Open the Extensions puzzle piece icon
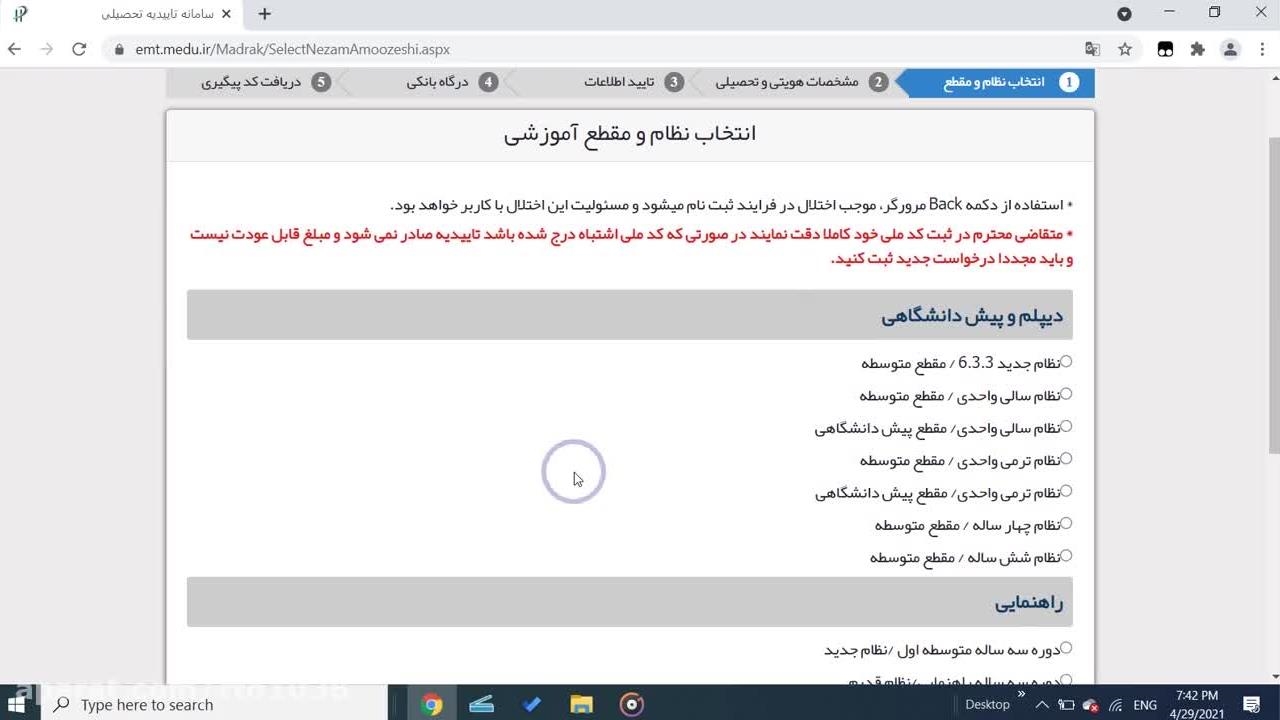The width and height of the screenshot is (1280, 720). pos(1198,49)
